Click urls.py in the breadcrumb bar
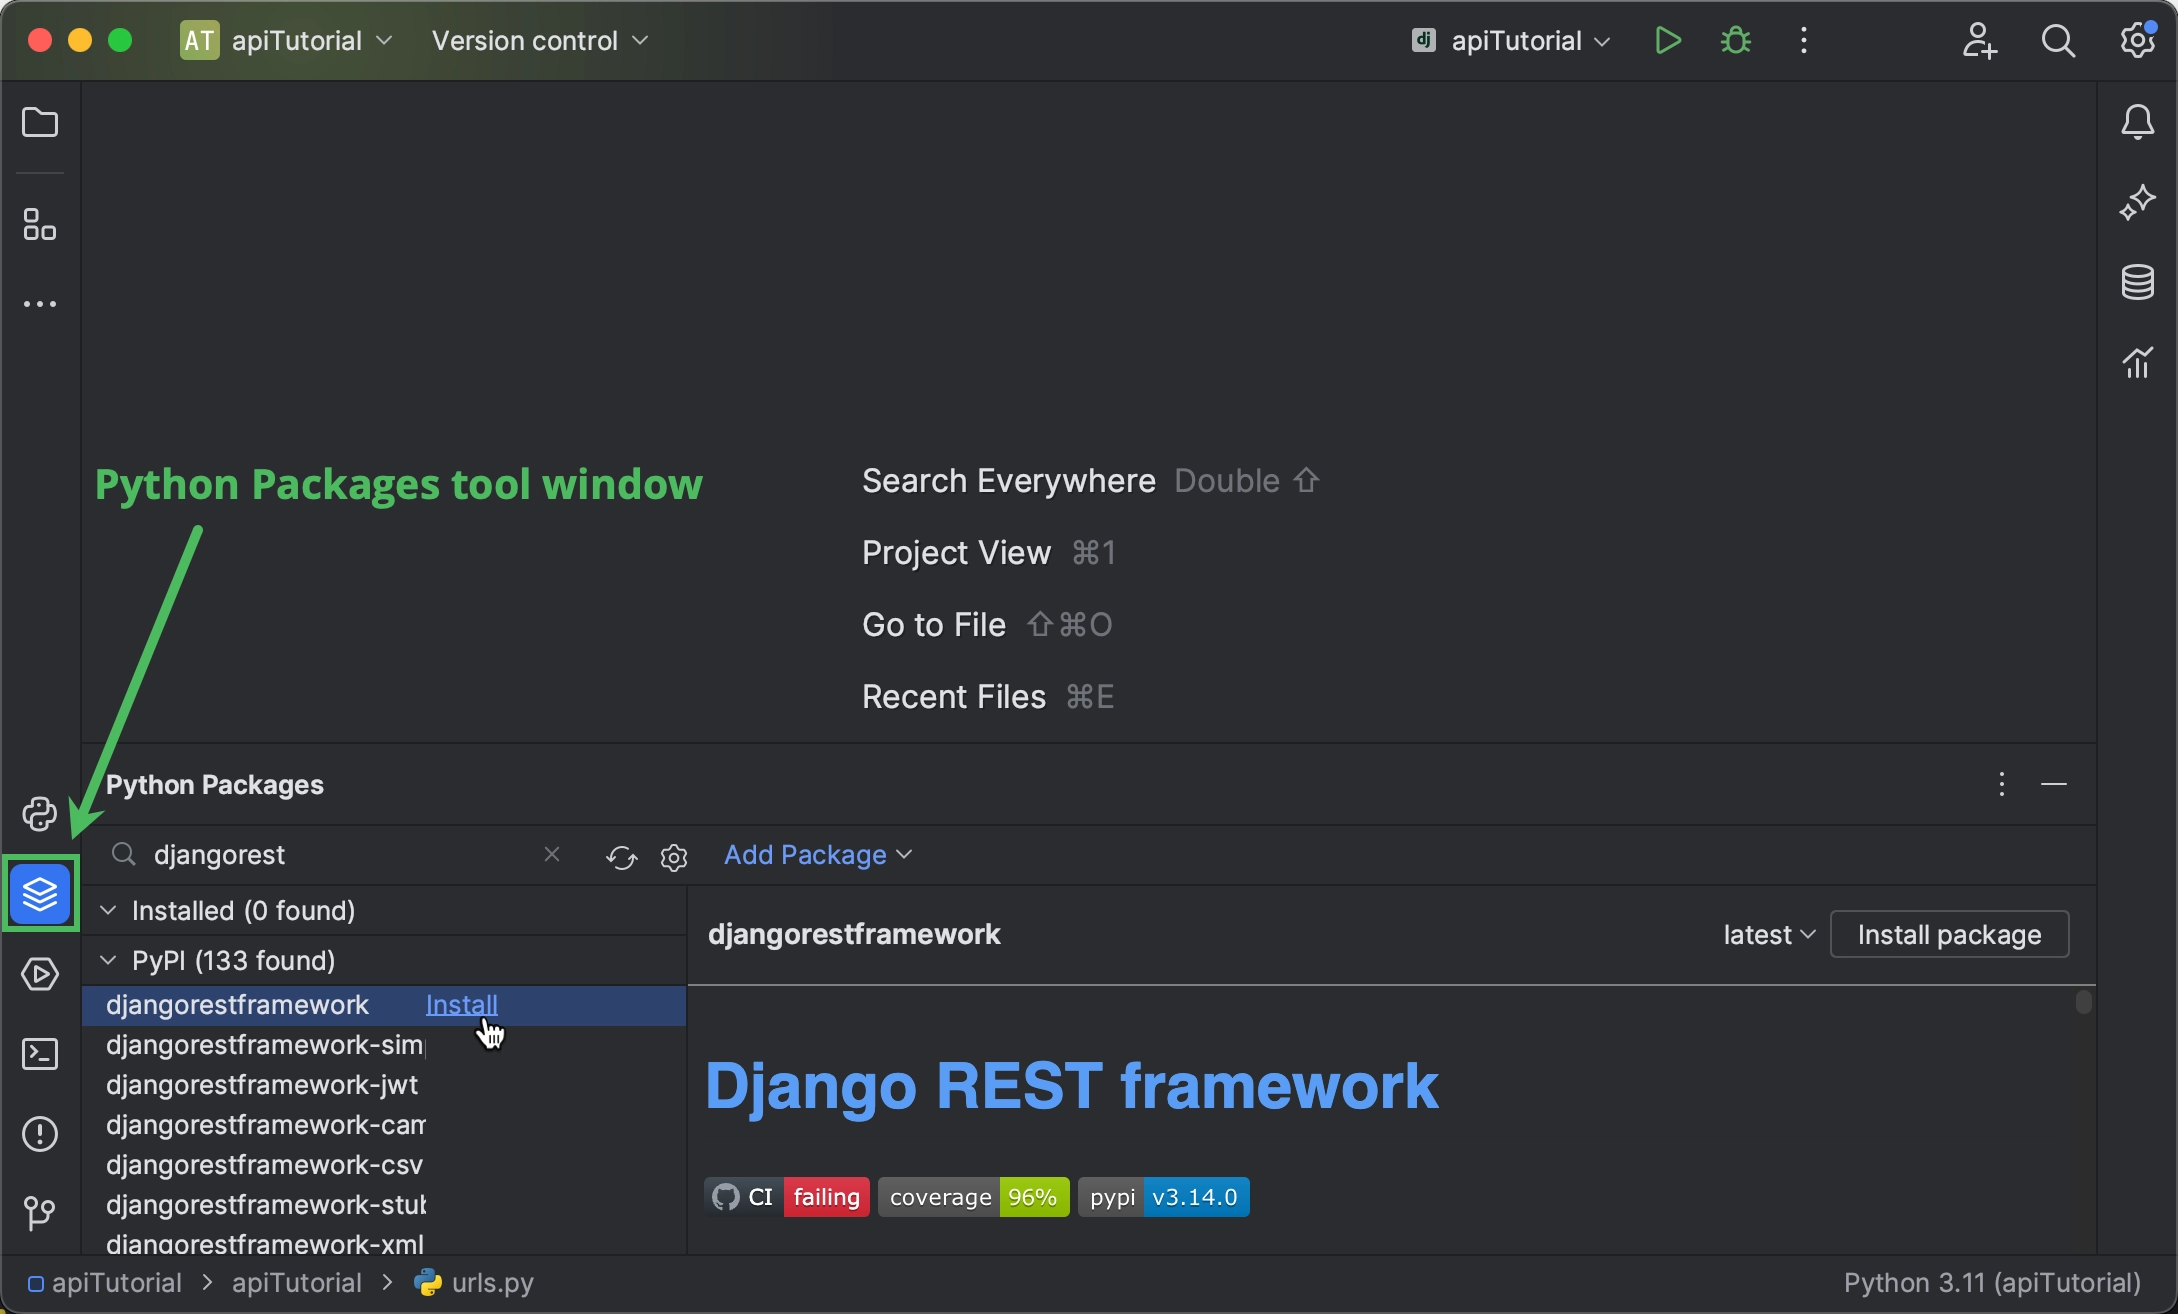 tap(475, 1283)
